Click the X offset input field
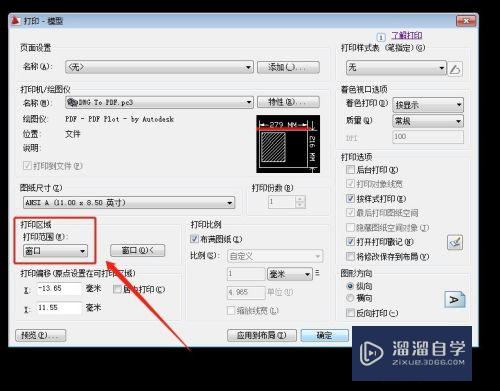This screenshot has height=391, width=500. pos(59,289)
